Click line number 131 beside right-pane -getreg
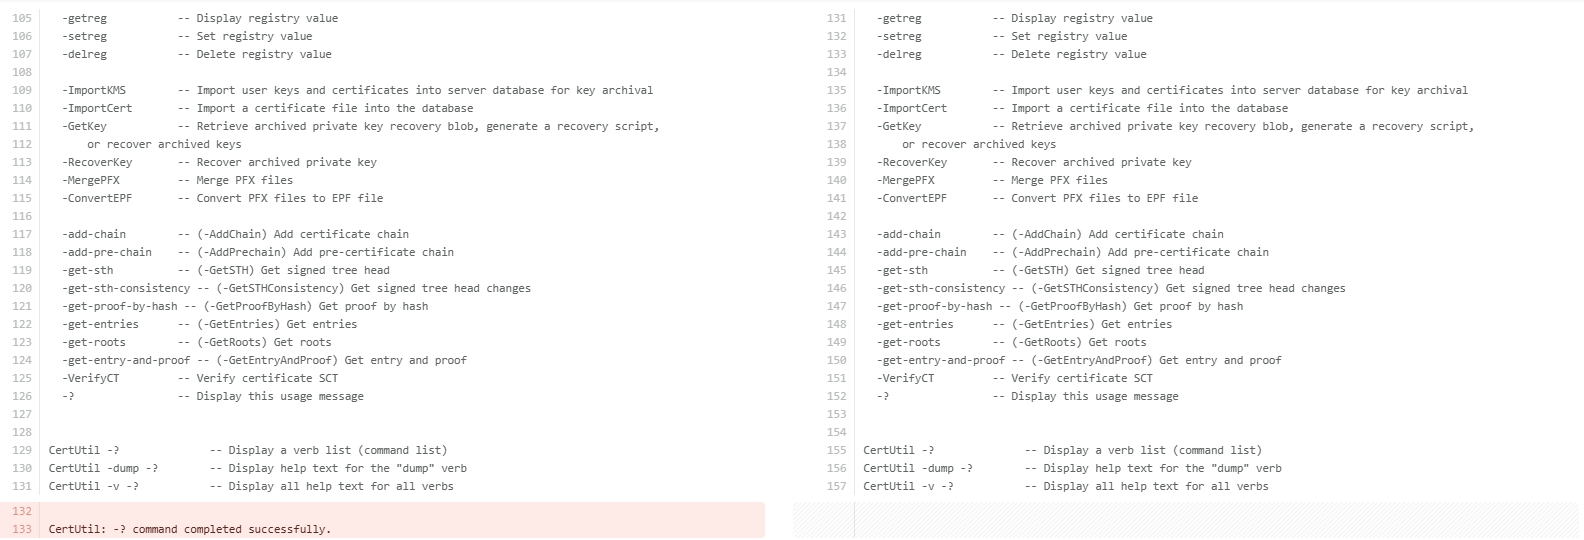Screen dimensions: 1584x540 [x=836, y=18]
